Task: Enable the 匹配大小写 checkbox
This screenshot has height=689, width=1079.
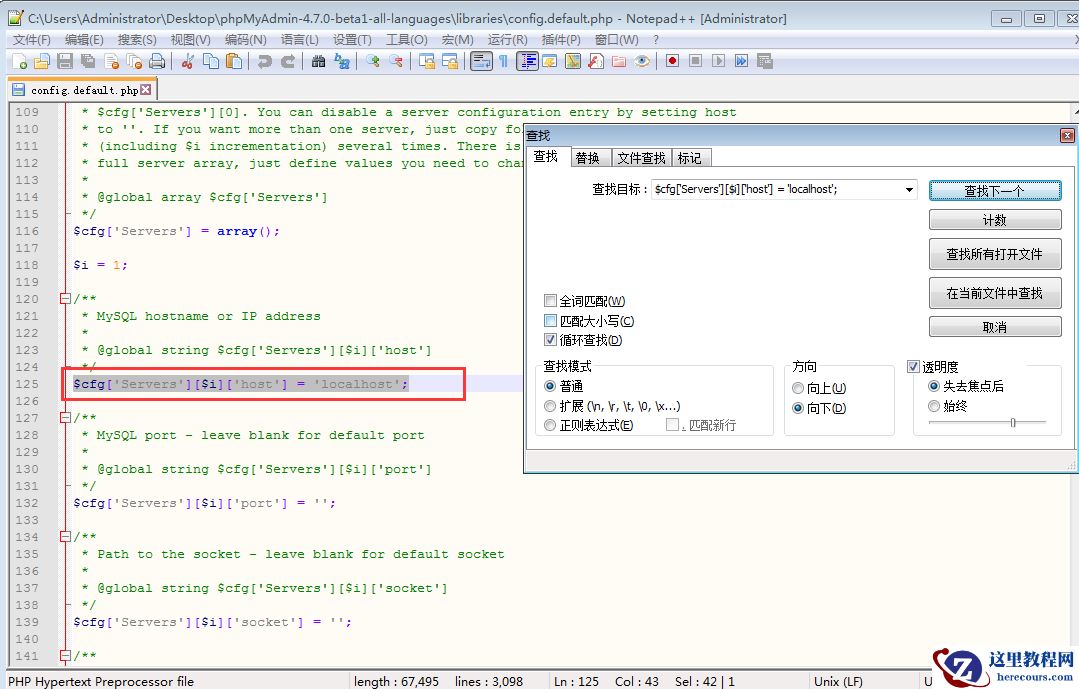Action: tap(551, 321)
